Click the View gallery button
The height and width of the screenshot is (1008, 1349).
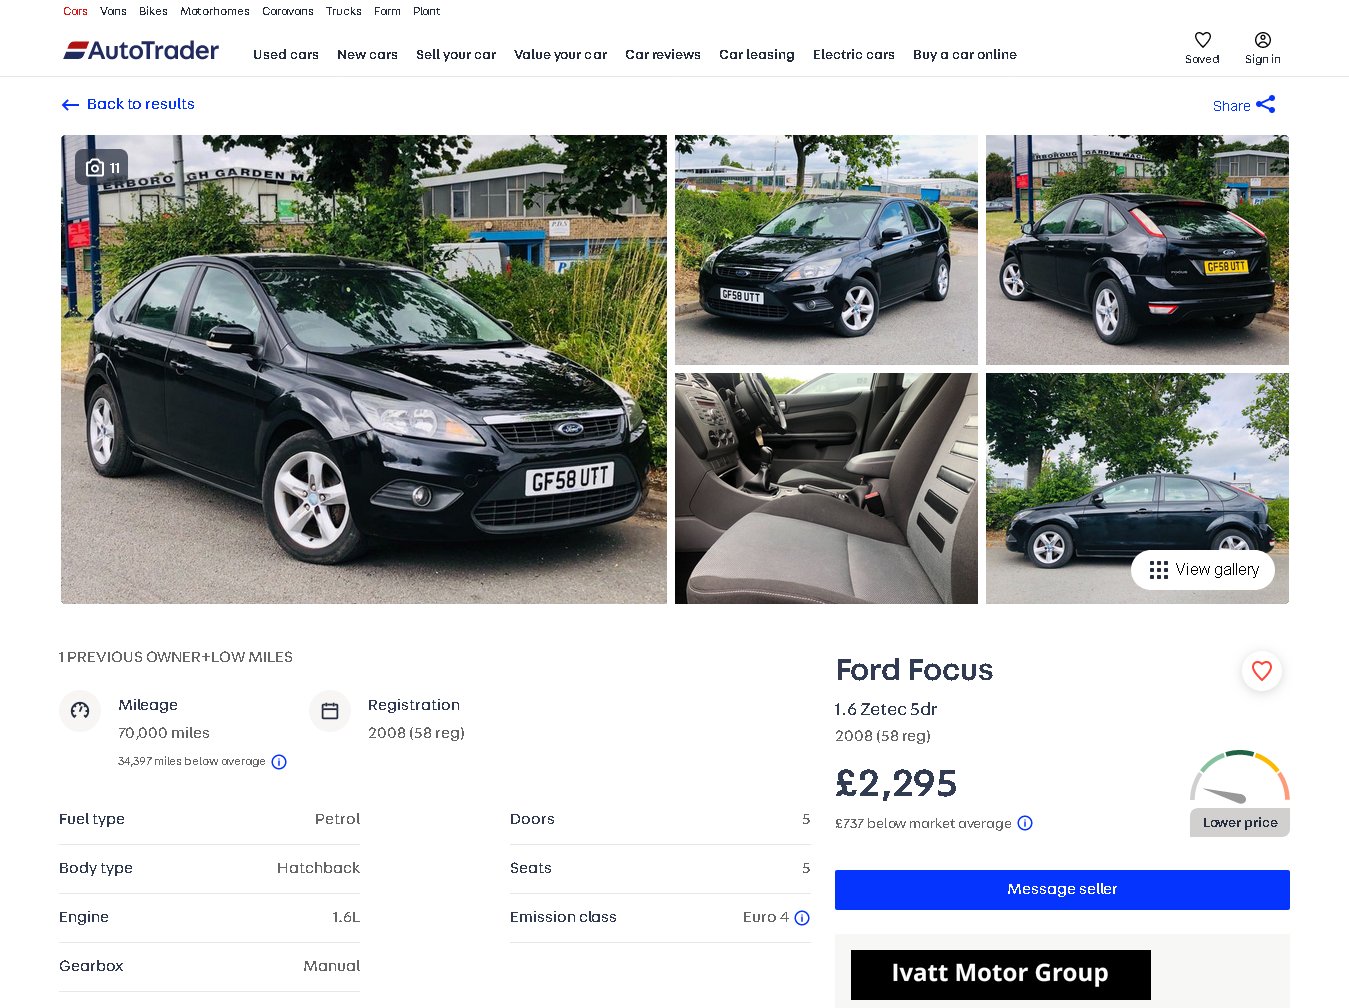click(1202, 570)
